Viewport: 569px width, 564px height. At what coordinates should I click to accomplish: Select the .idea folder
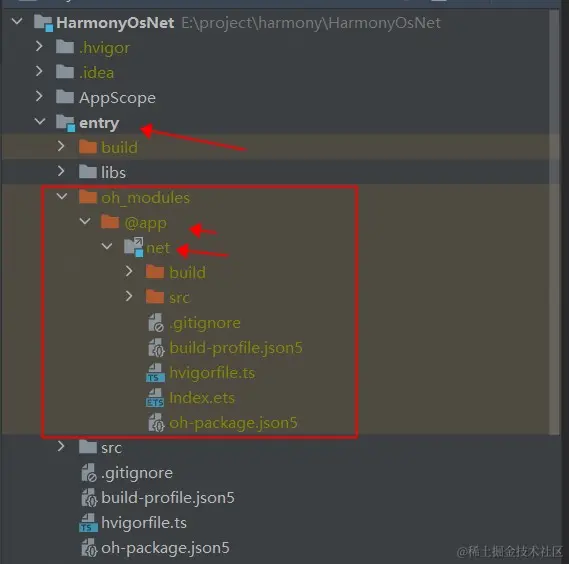pyautogui.click(x=97, y=73)
